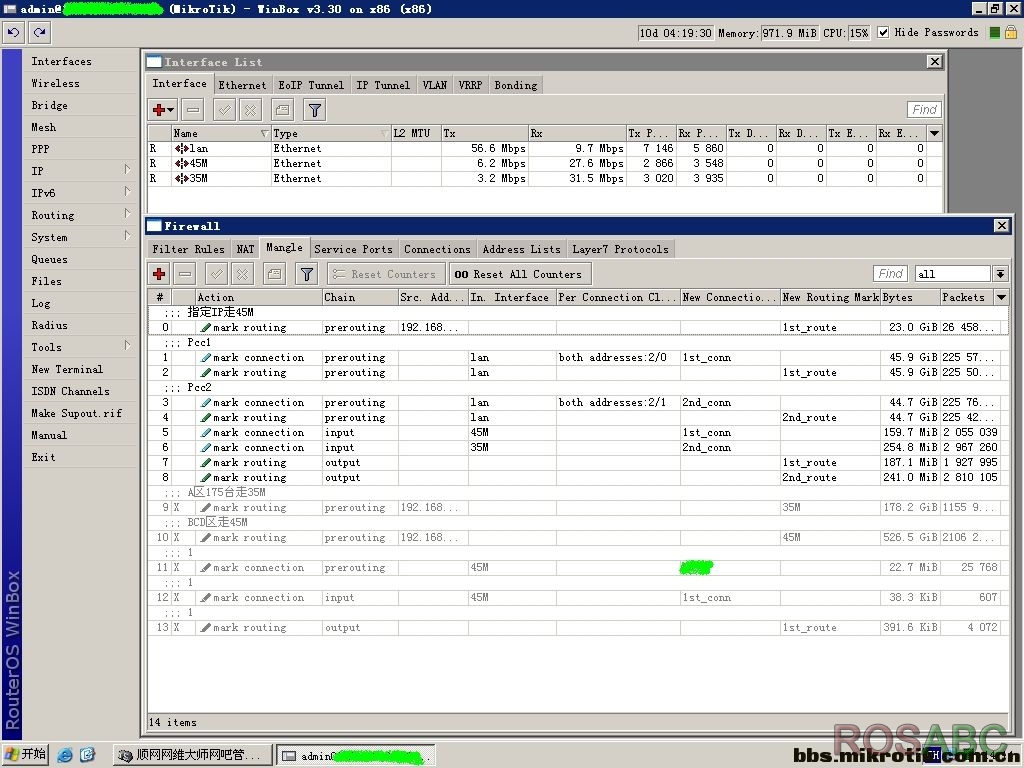
Task: Open the 顺网网维大师 taskbar window
Action: click(191, 755)
